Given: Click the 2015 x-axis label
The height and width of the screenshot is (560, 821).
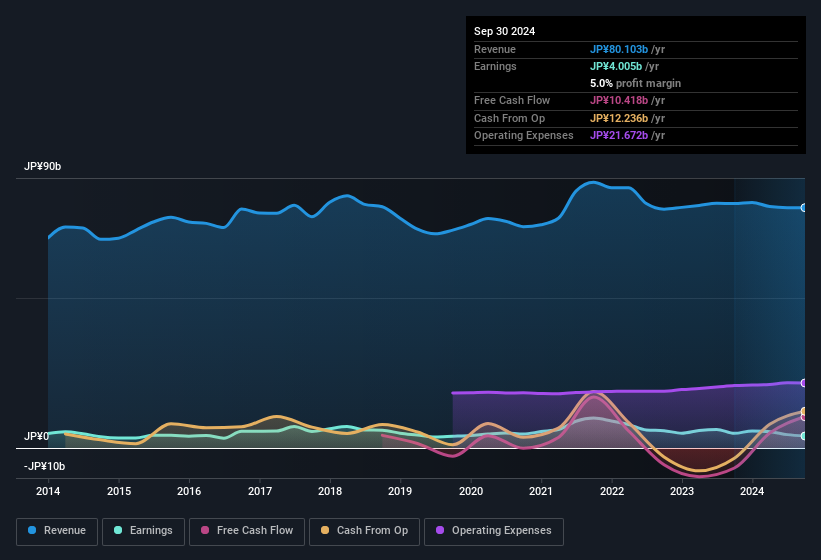Looking at the screenshot, I should pos(119,491).
